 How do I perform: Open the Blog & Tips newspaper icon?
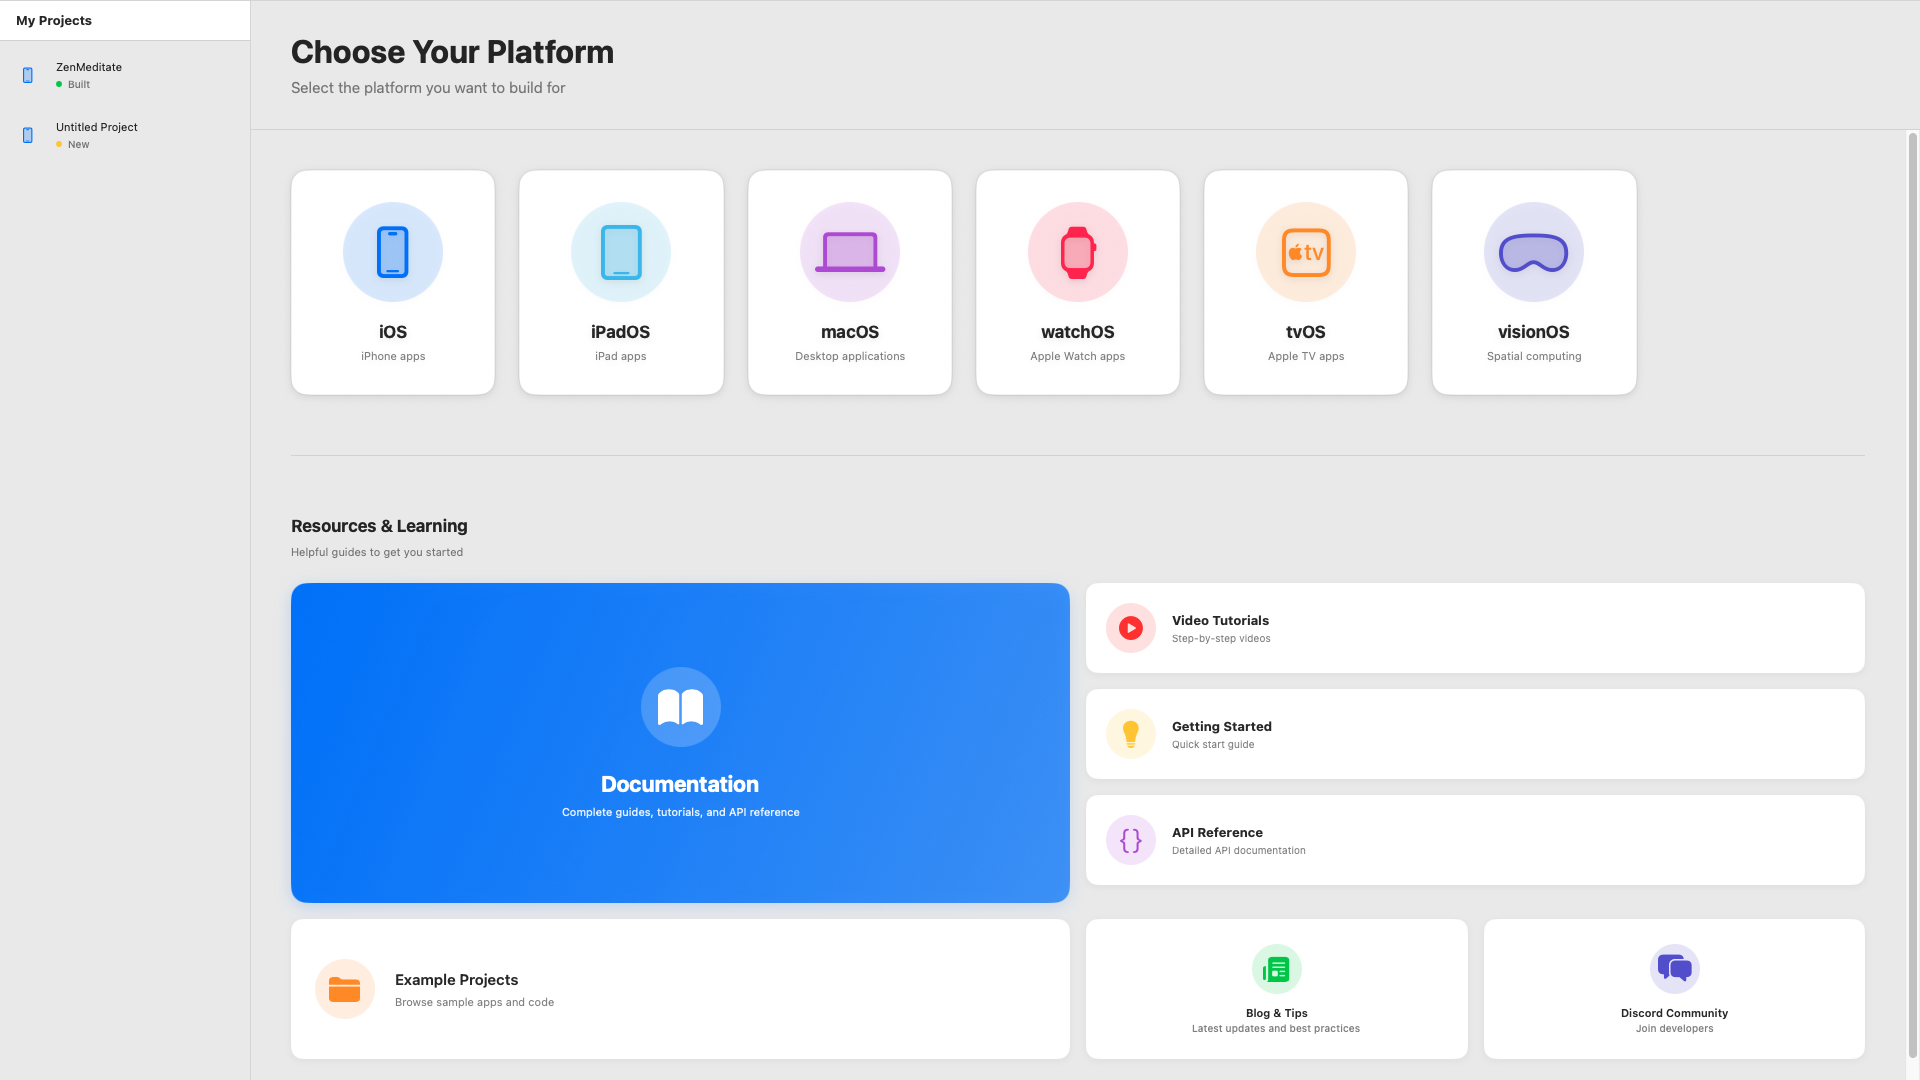1277,969
